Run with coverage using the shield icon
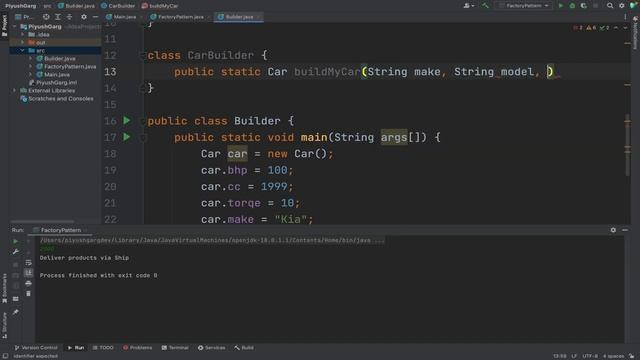 [584, 6]
